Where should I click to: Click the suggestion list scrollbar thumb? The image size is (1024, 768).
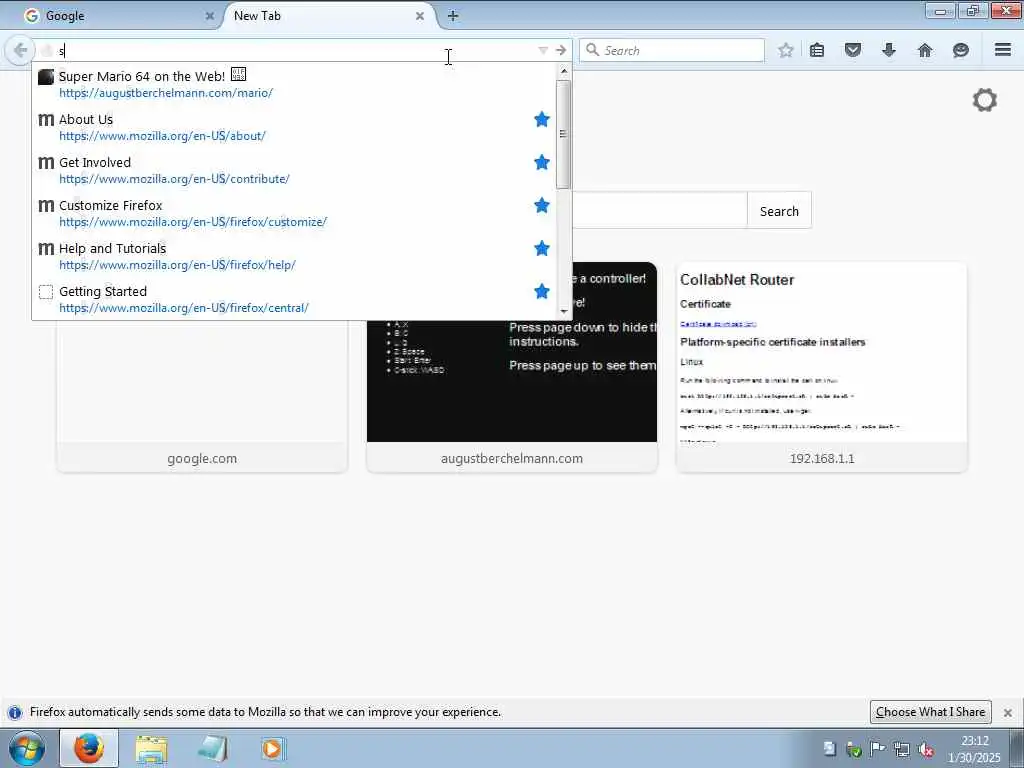564,135
